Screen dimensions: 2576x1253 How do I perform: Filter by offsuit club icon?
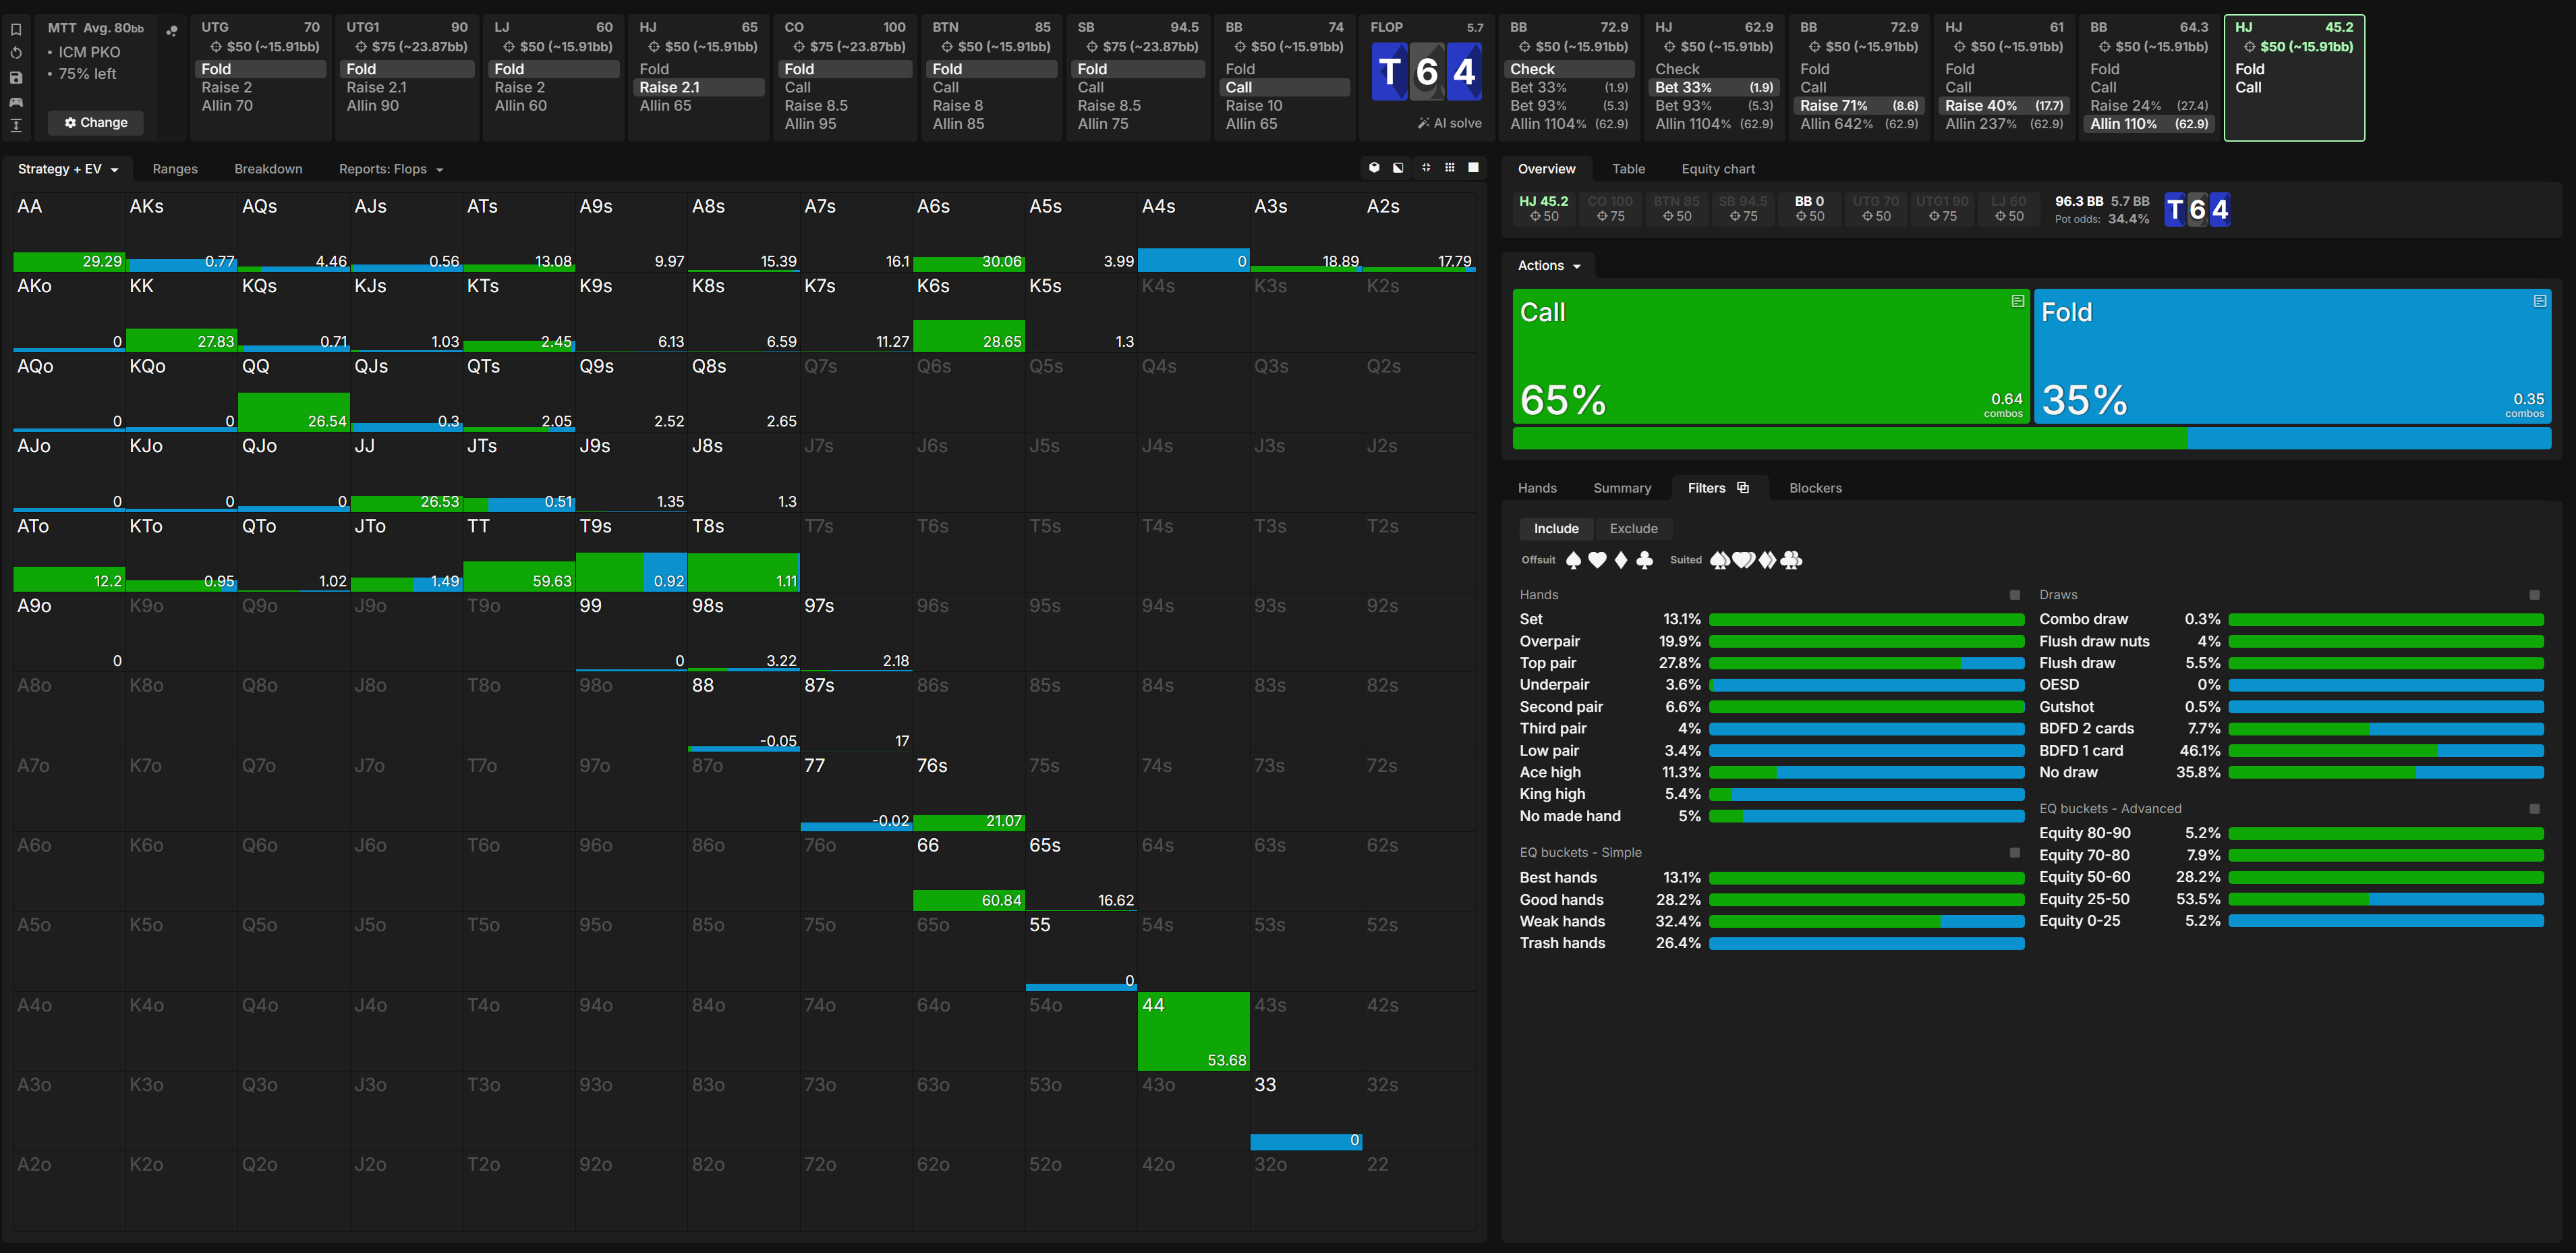(1644, 560)
